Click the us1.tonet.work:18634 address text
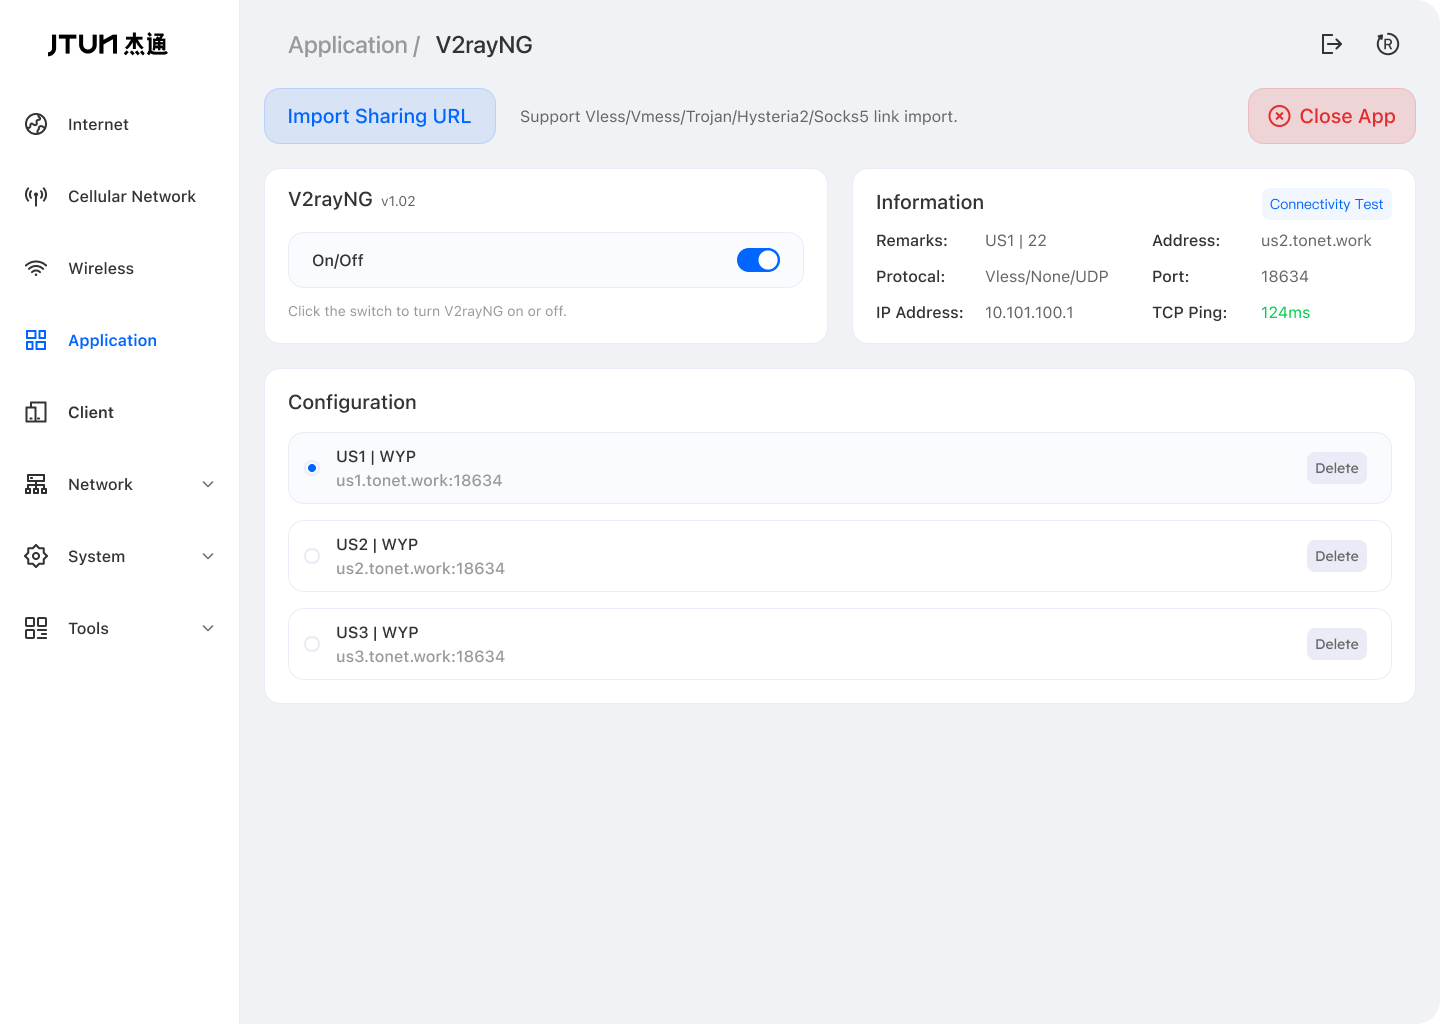Screen dimensions: 1440x1024 click(419, 480)
